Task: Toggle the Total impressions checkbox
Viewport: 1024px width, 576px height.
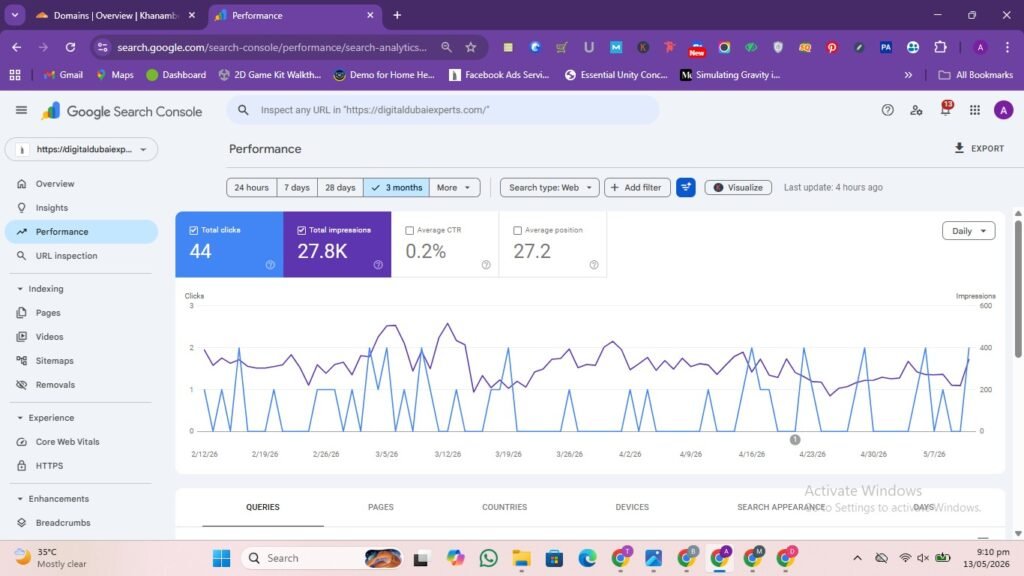Action: [x=301, y=231]
